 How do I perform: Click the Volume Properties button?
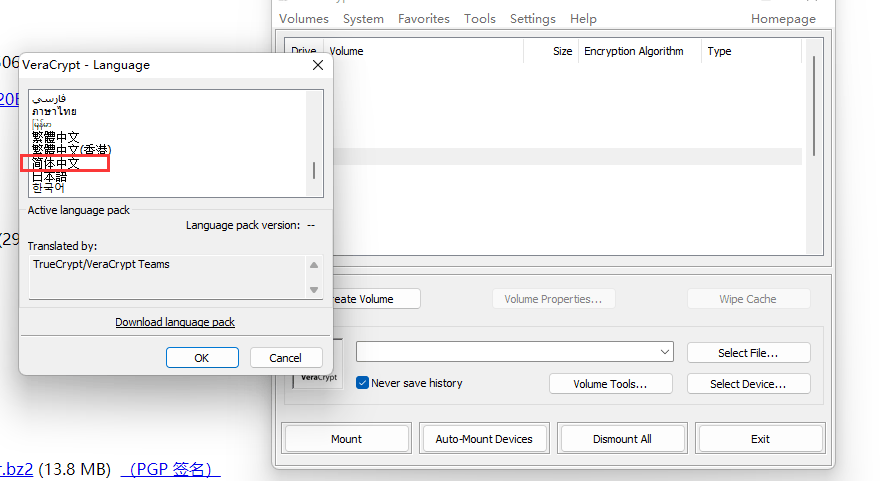click(553, 299)
